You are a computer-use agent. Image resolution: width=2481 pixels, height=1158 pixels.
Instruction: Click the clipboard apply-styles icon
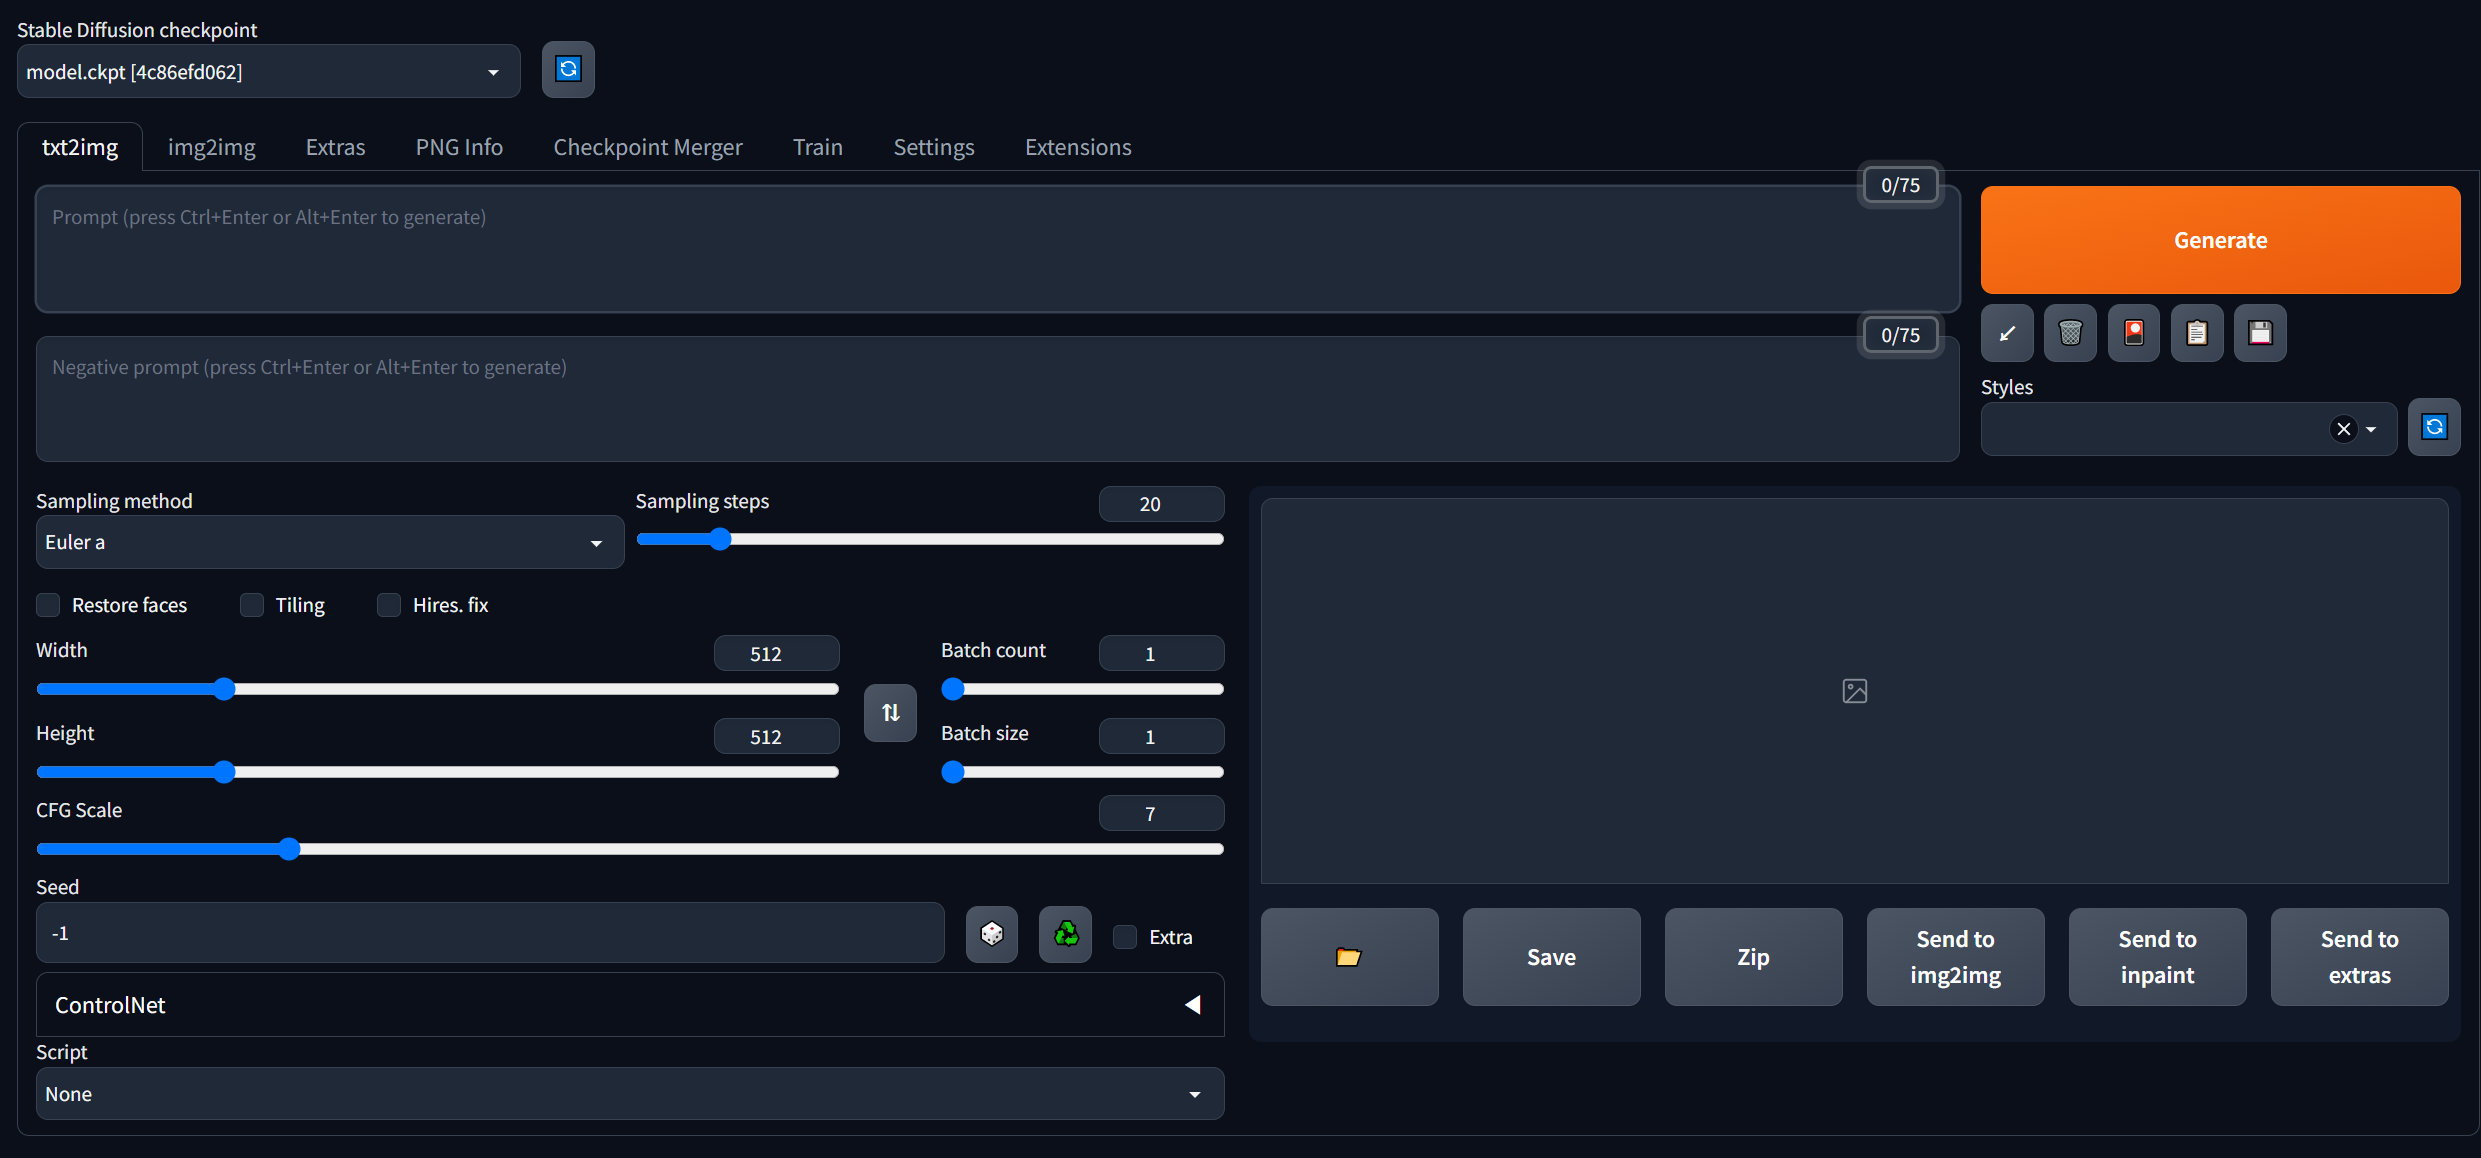2197,333
